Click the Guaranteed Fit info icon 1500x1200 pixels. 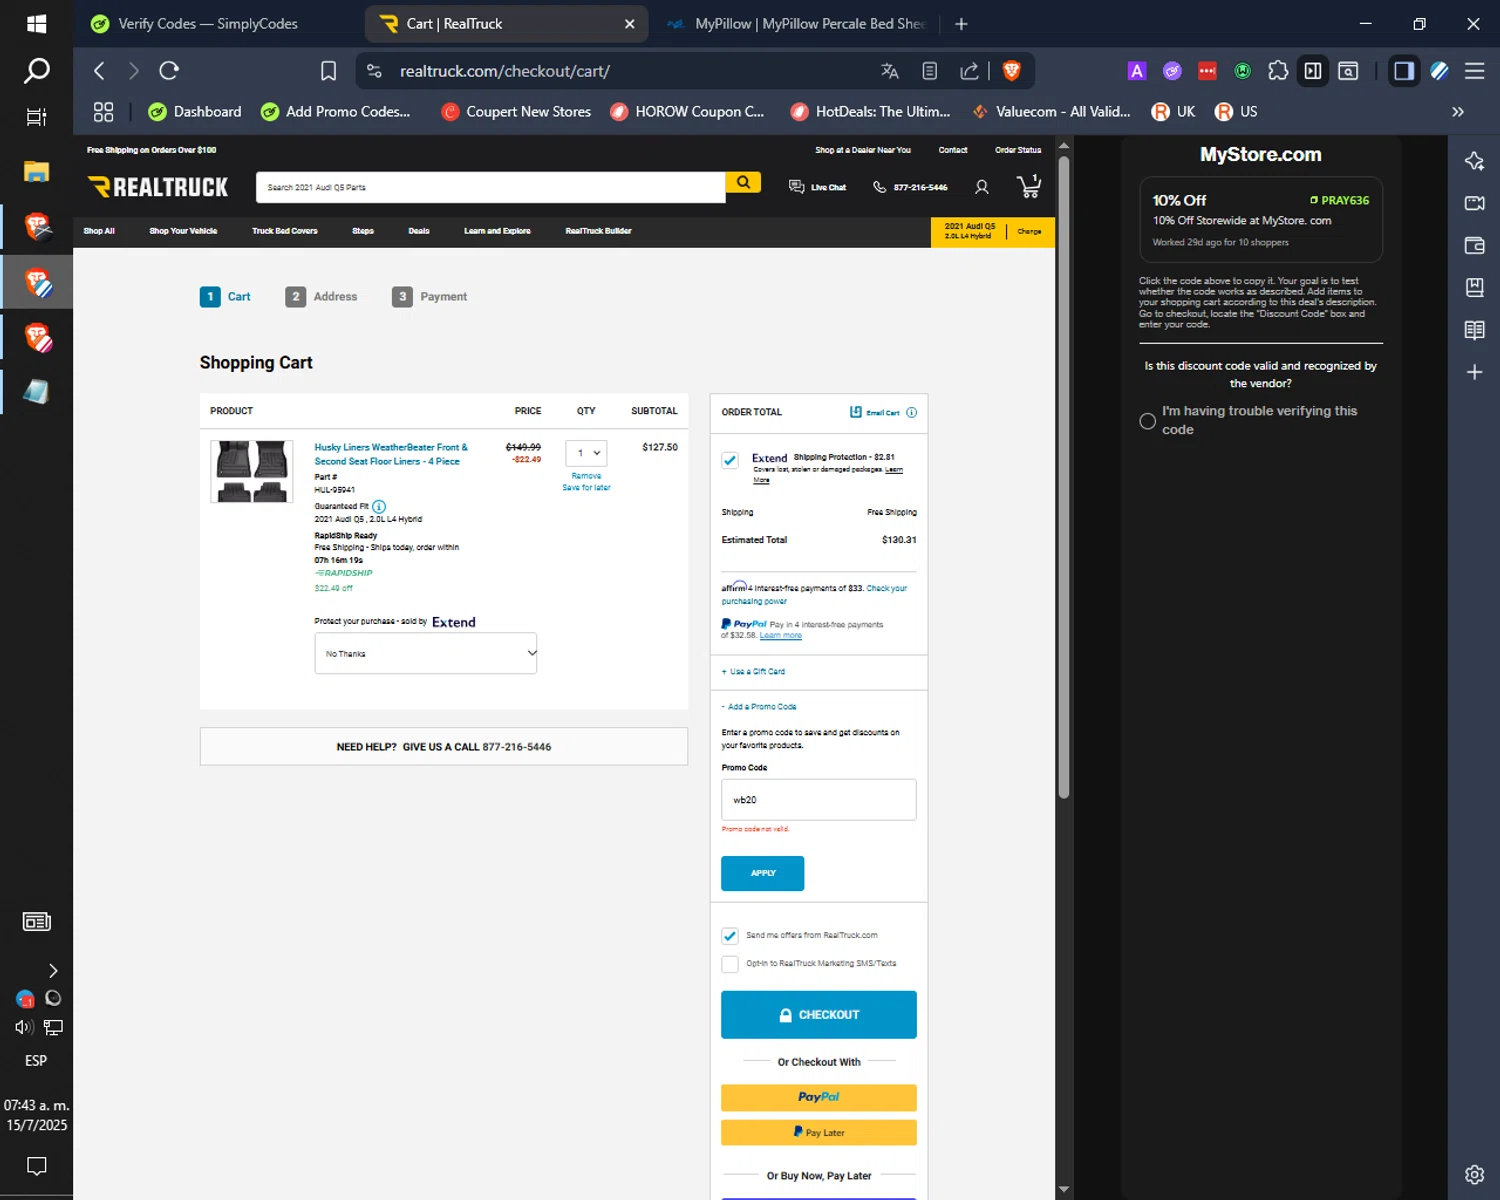pos(379,507)
